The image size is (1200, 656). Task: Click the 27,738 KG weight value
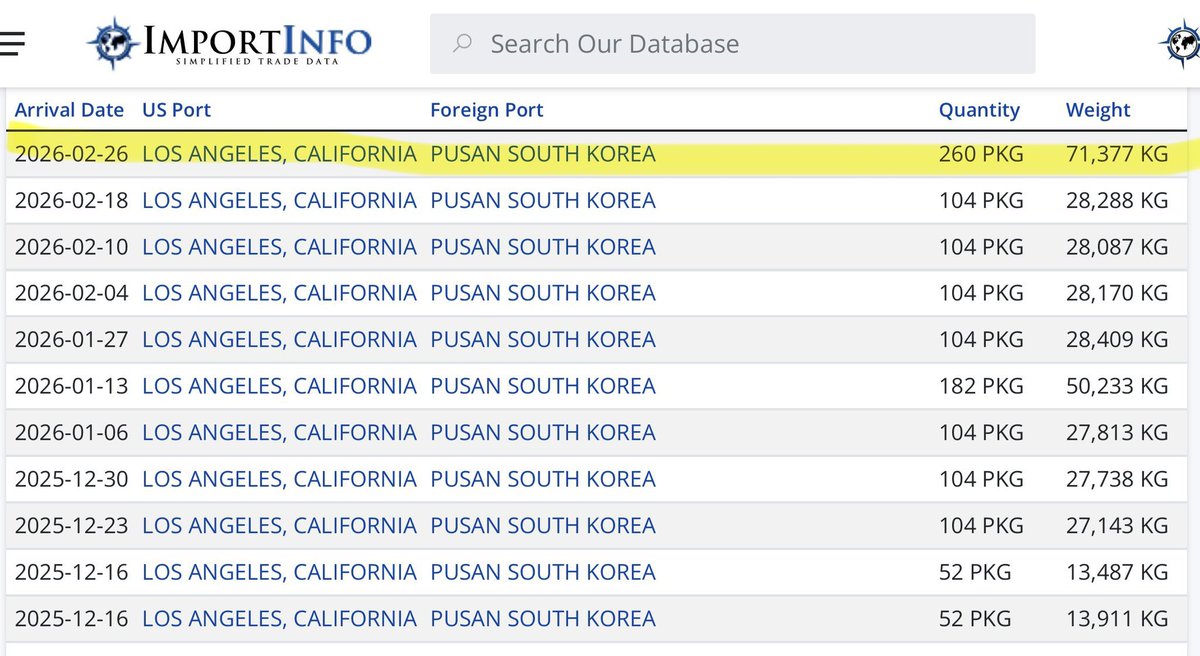pyautogui.click(x=1117, y=479)
